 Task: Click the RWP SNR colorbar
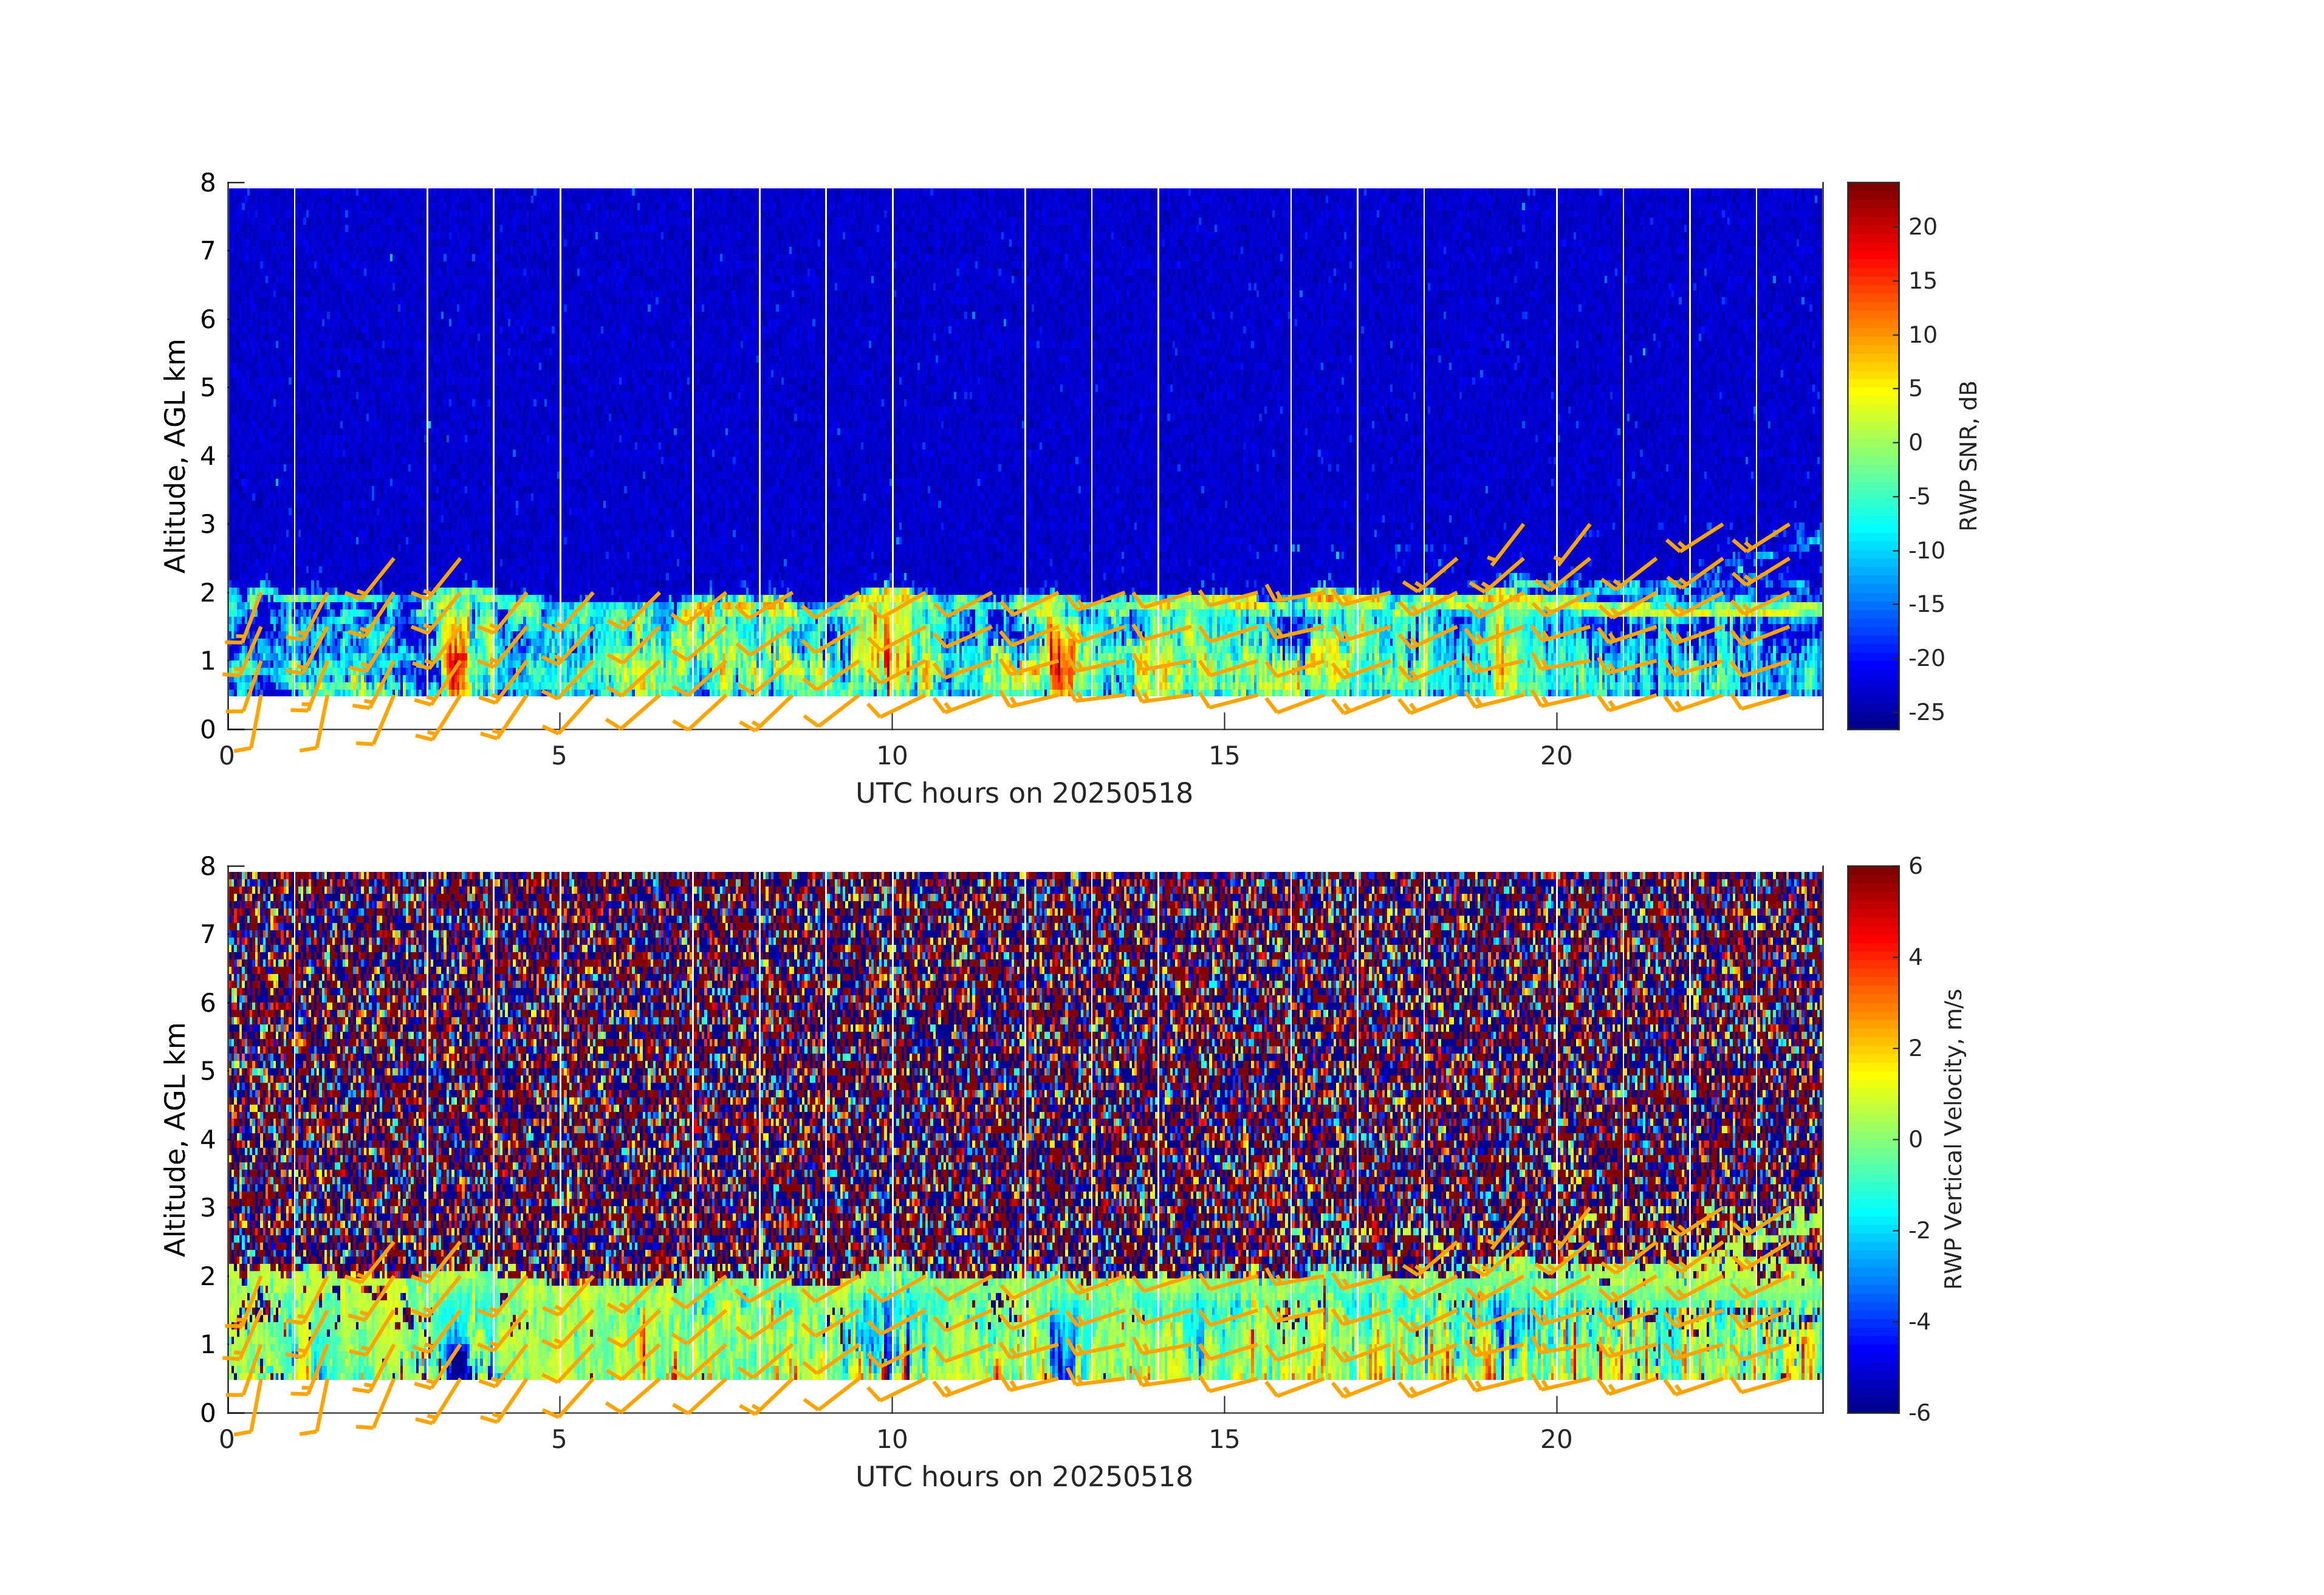click(1872, 455)
